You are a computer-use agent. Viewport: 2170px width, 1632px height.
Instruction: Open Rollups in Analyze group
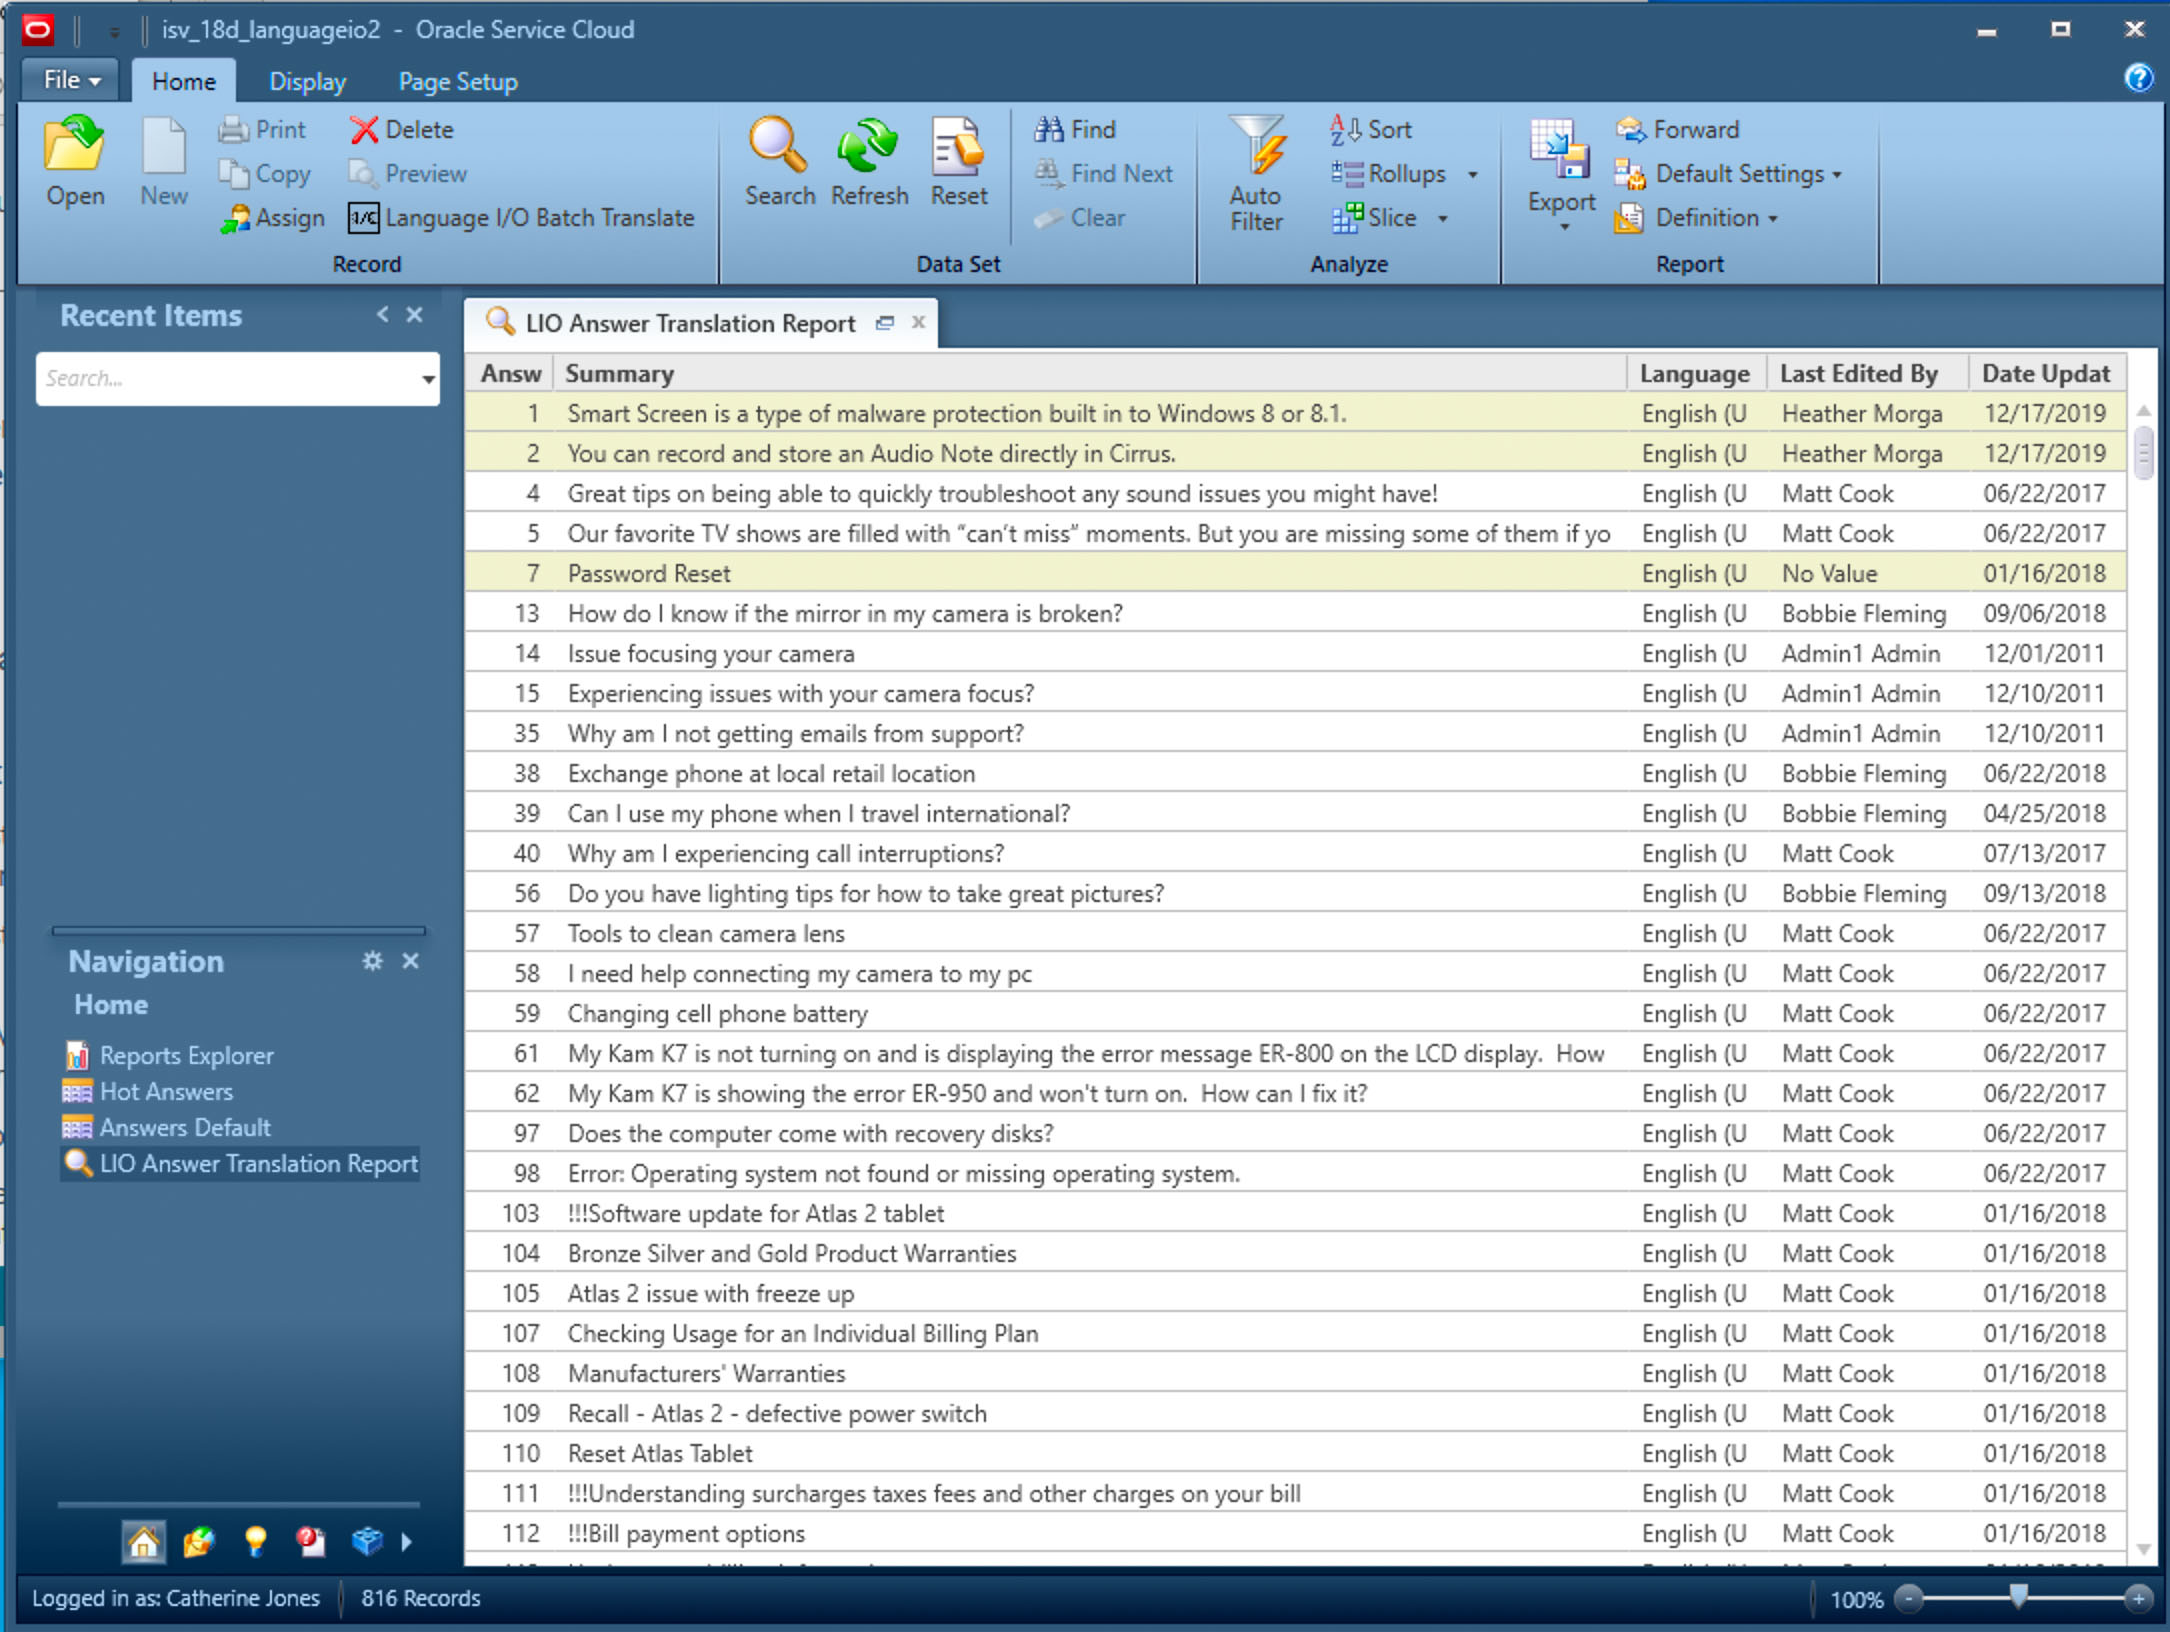1404,174
